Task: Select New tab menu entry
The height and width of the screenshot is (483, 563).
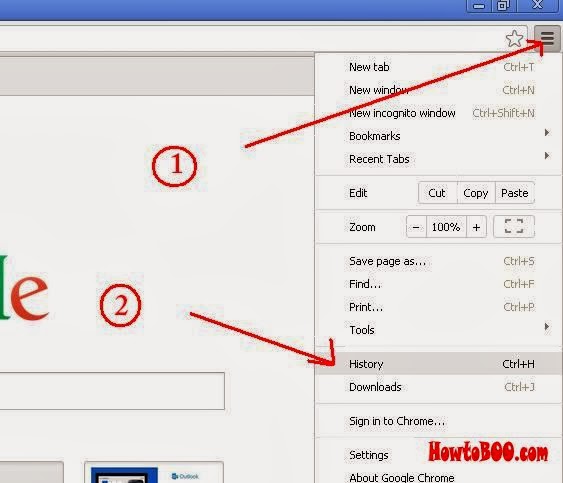Action: coord(438,67)
